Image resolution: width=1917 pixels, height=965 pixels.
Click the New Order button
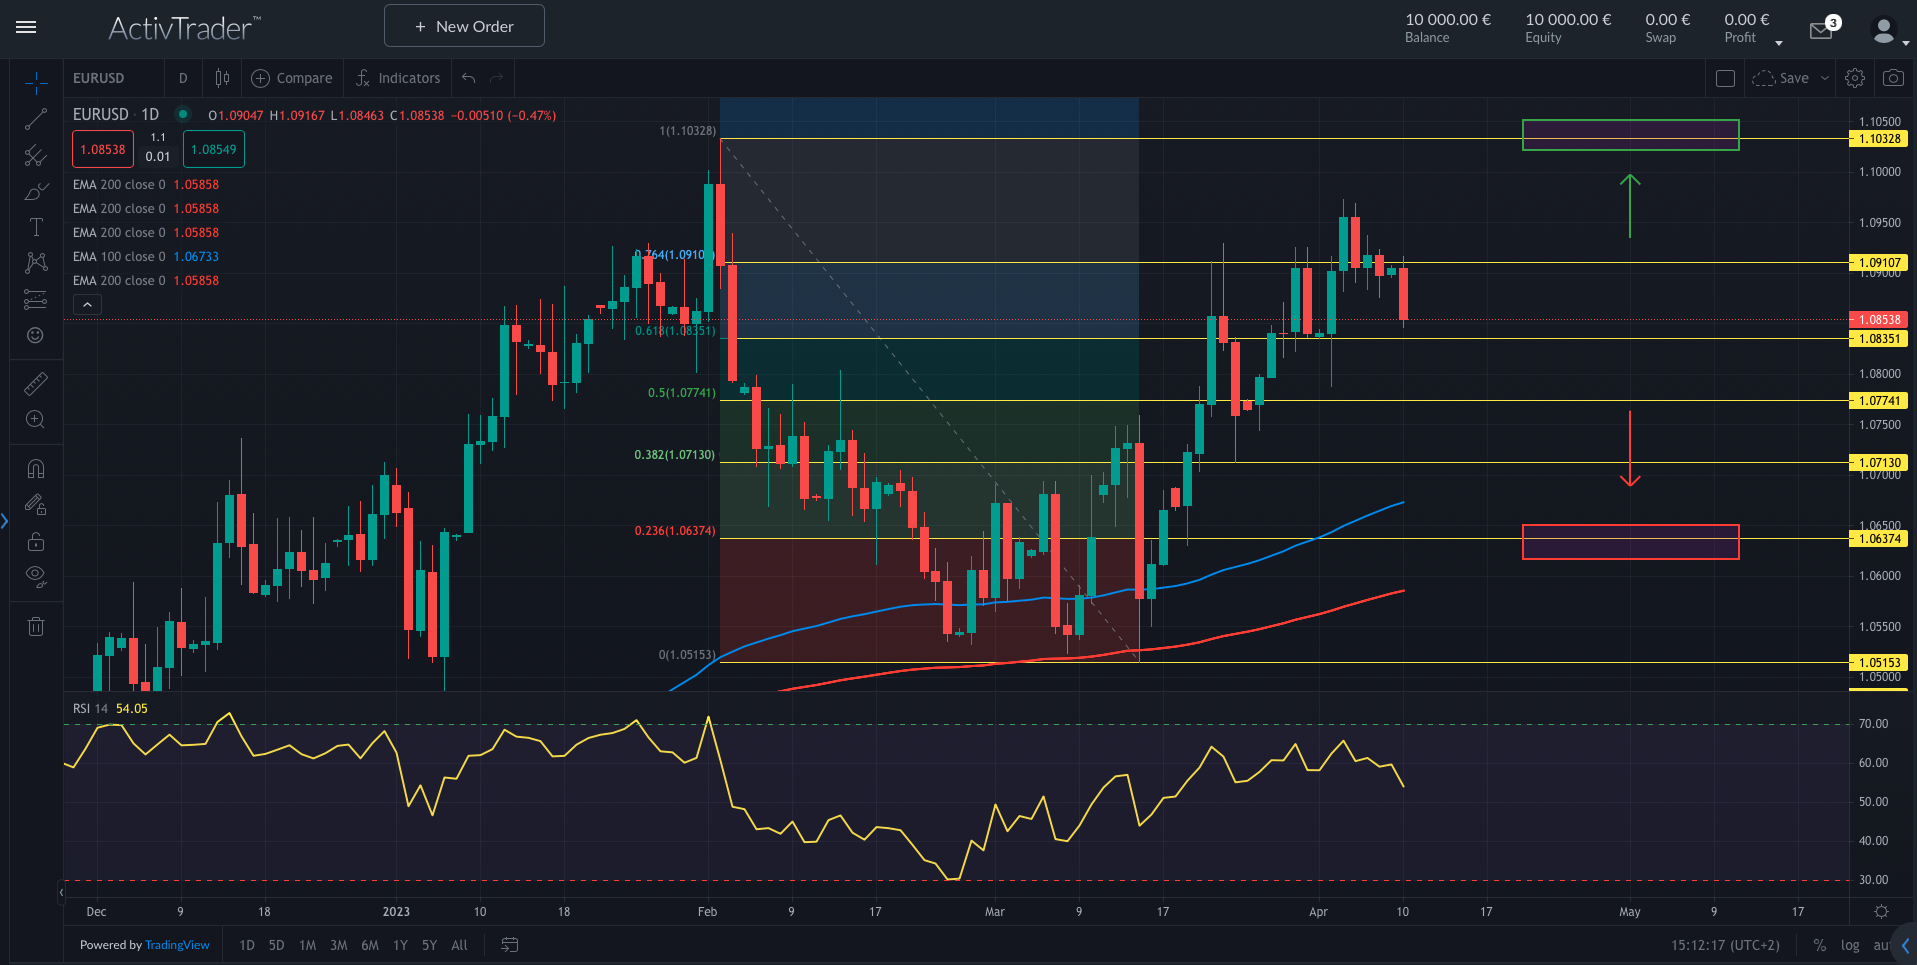[x=463, y=25]
